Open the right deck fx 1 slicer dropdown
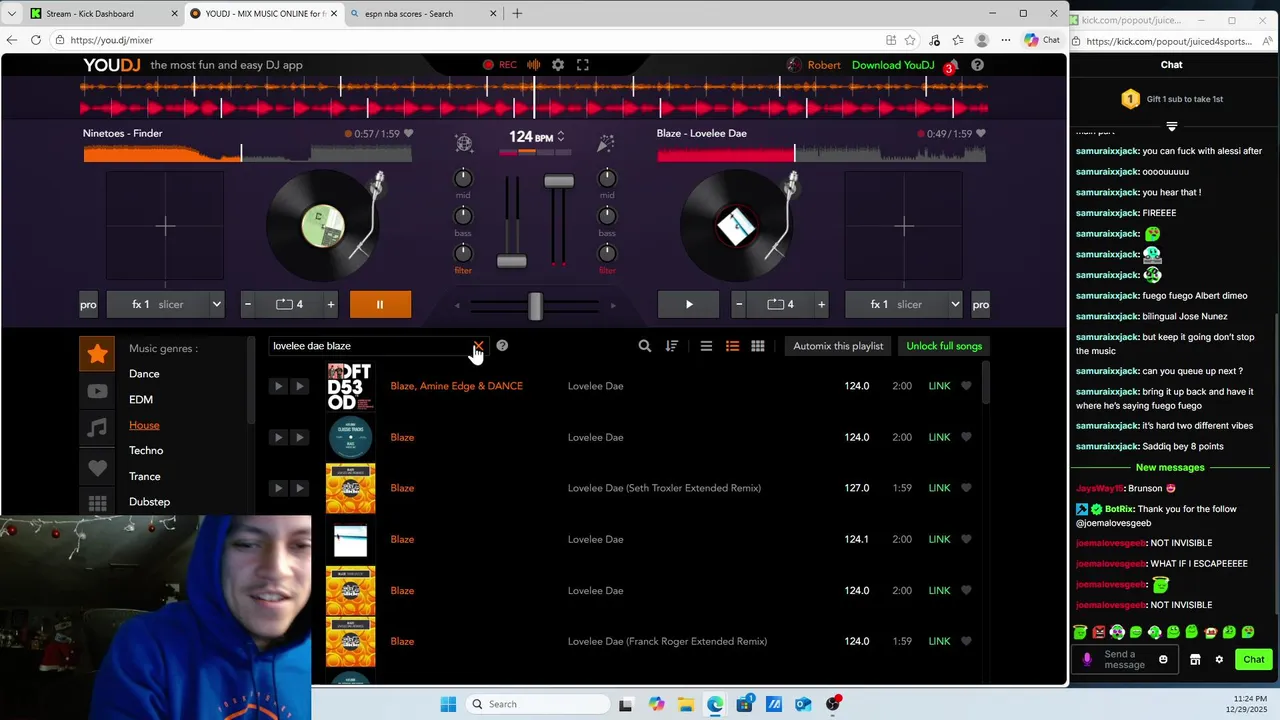 coord(903,304)
